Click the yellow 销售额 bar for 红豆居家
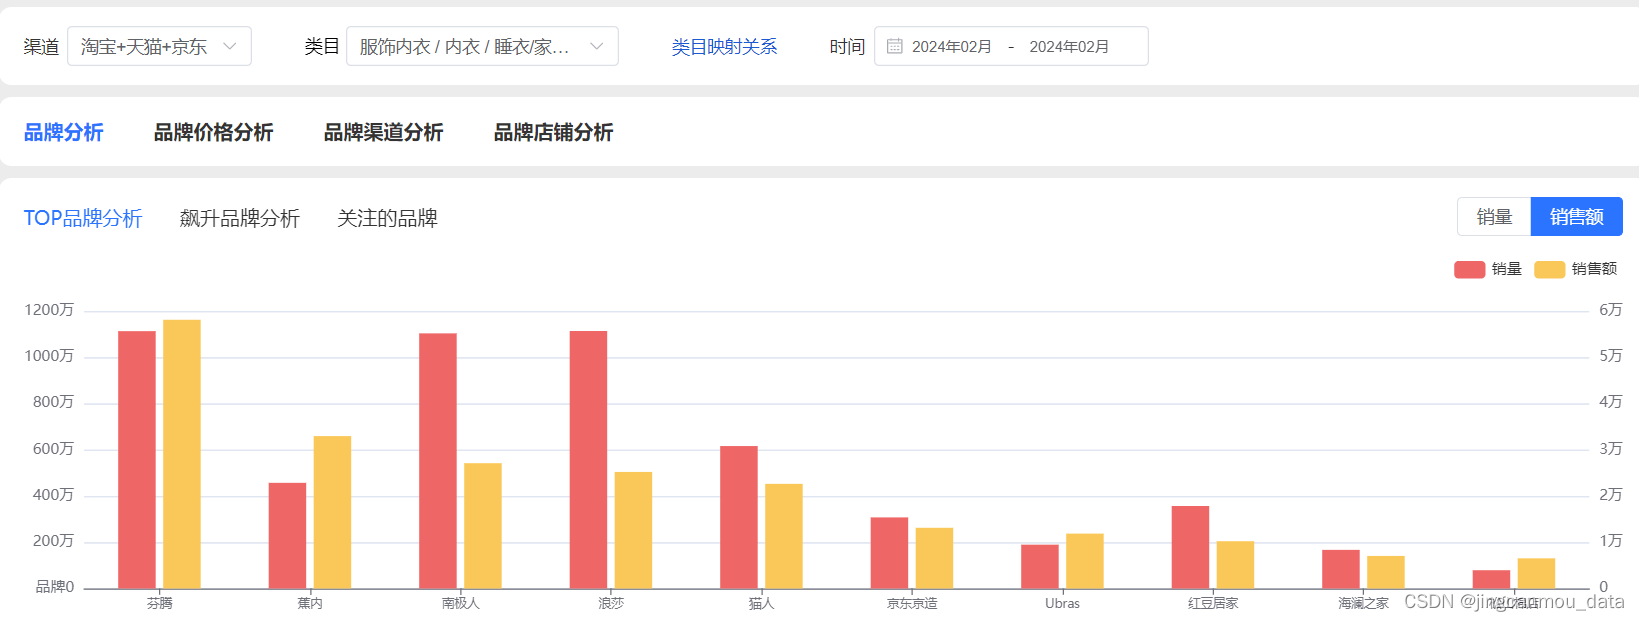The image size is (1639, 621). coord(1235,565)
